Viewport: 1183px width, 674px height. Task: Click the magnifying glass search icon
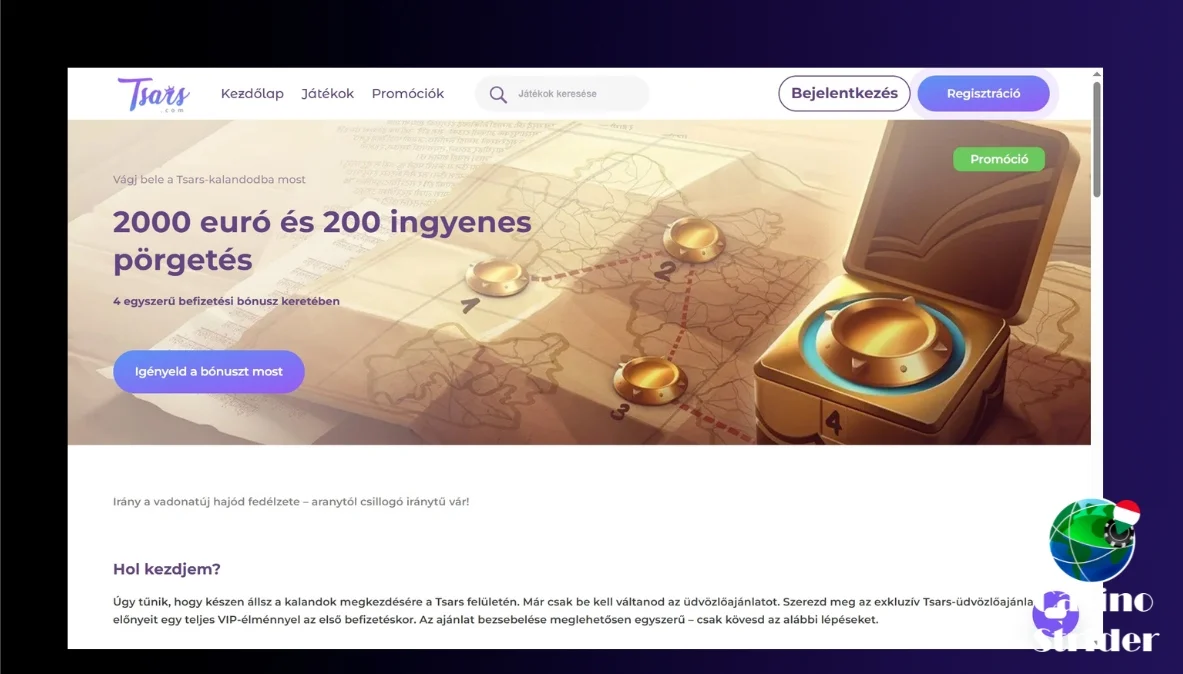pyautogui.click(x=498, y=94)
